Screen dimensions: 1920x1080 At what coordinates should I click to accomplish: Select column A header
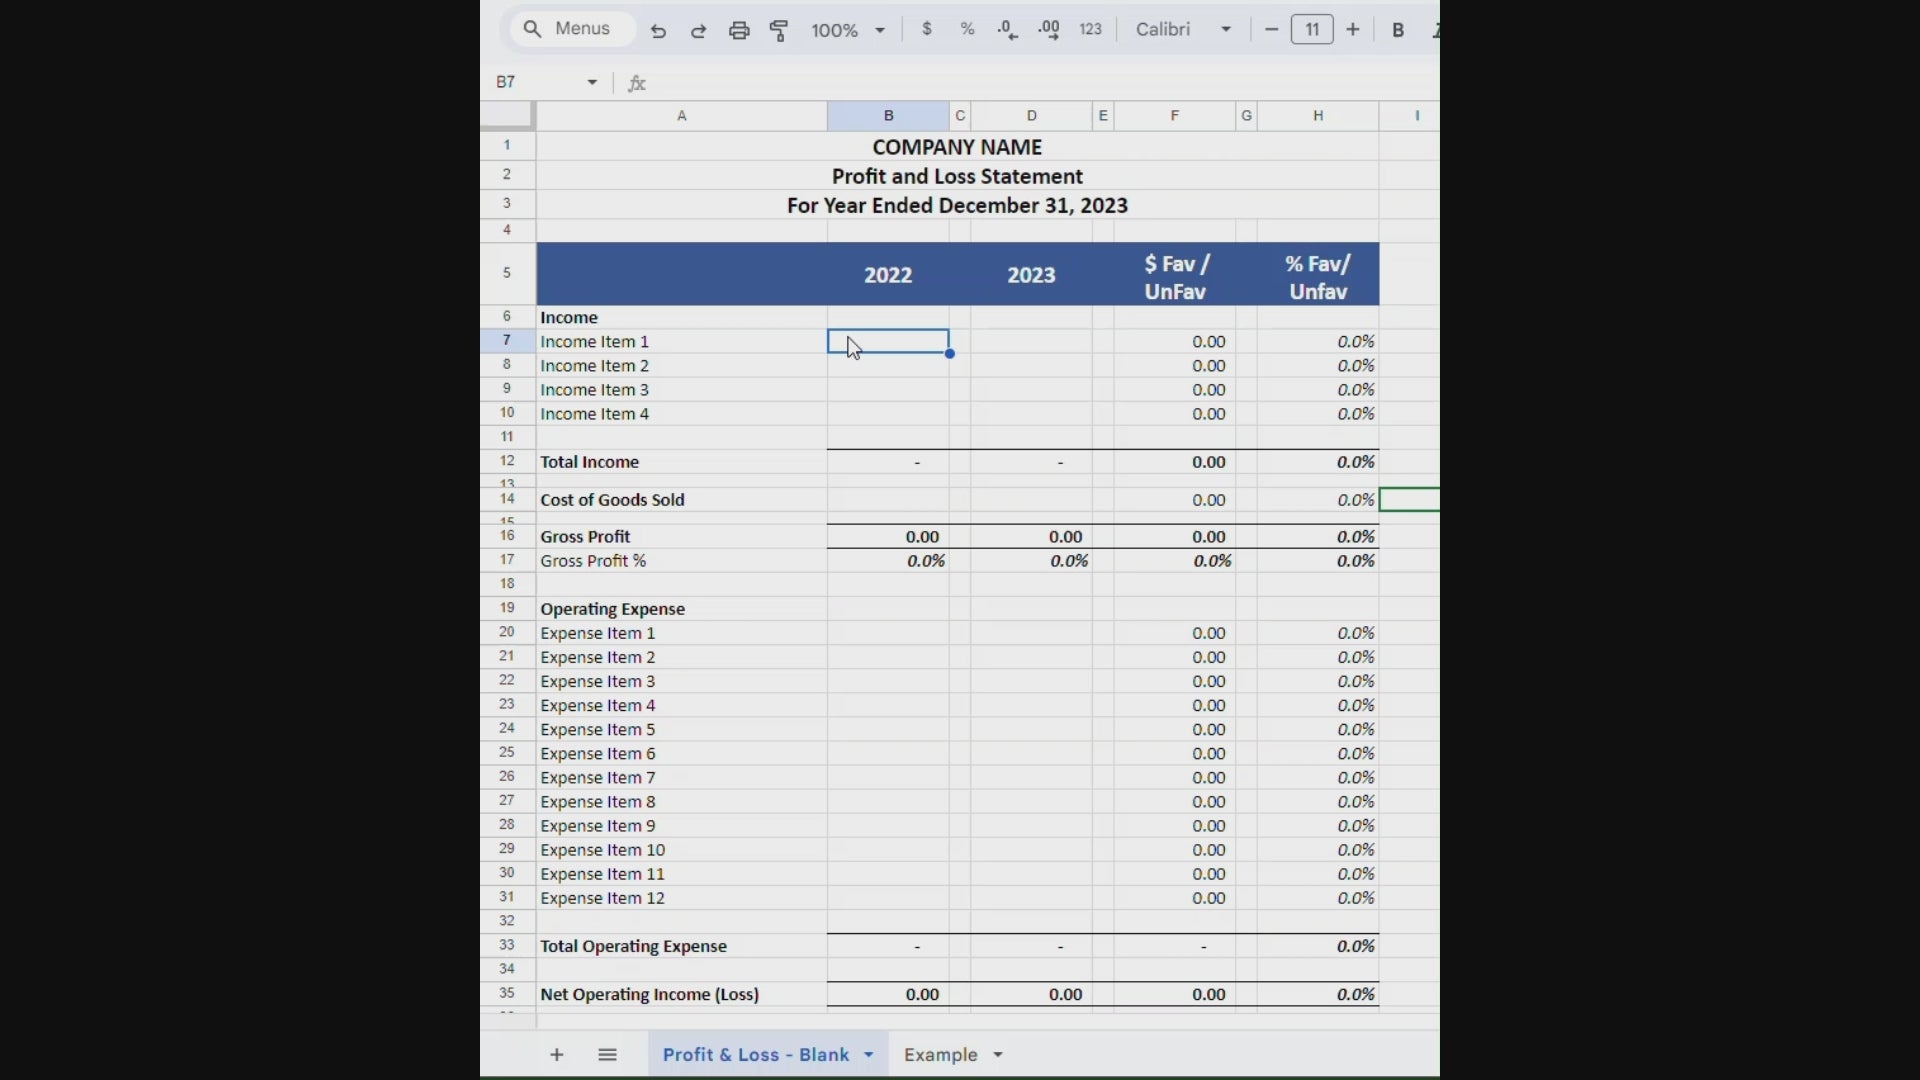[x=682, y=116]
